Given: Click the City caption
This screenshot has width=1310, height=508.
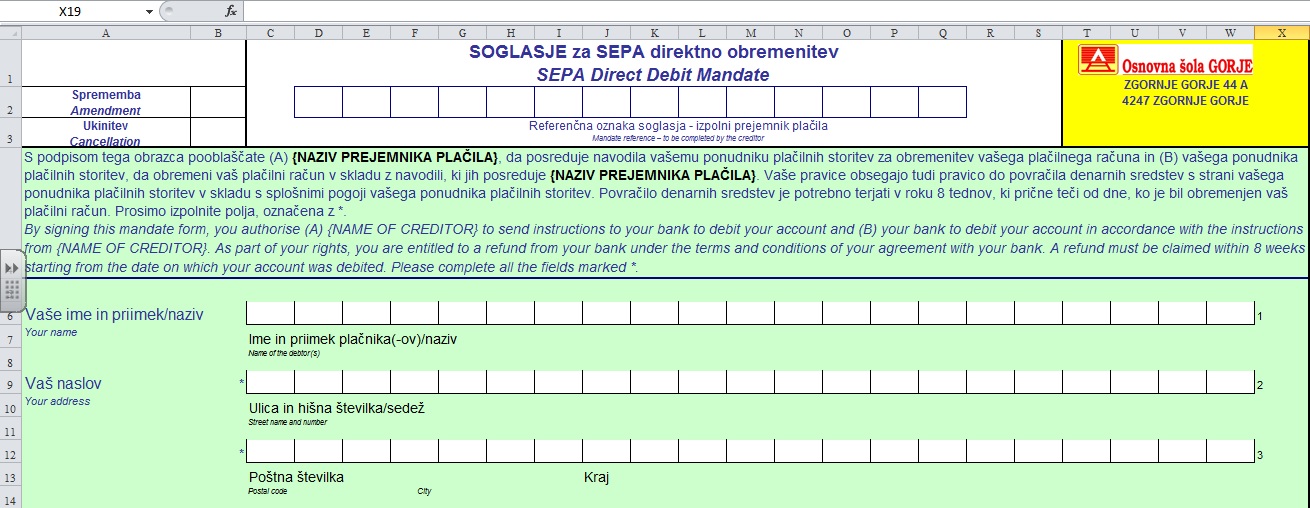Looking at the screenshot, I should tap(424, 491).
